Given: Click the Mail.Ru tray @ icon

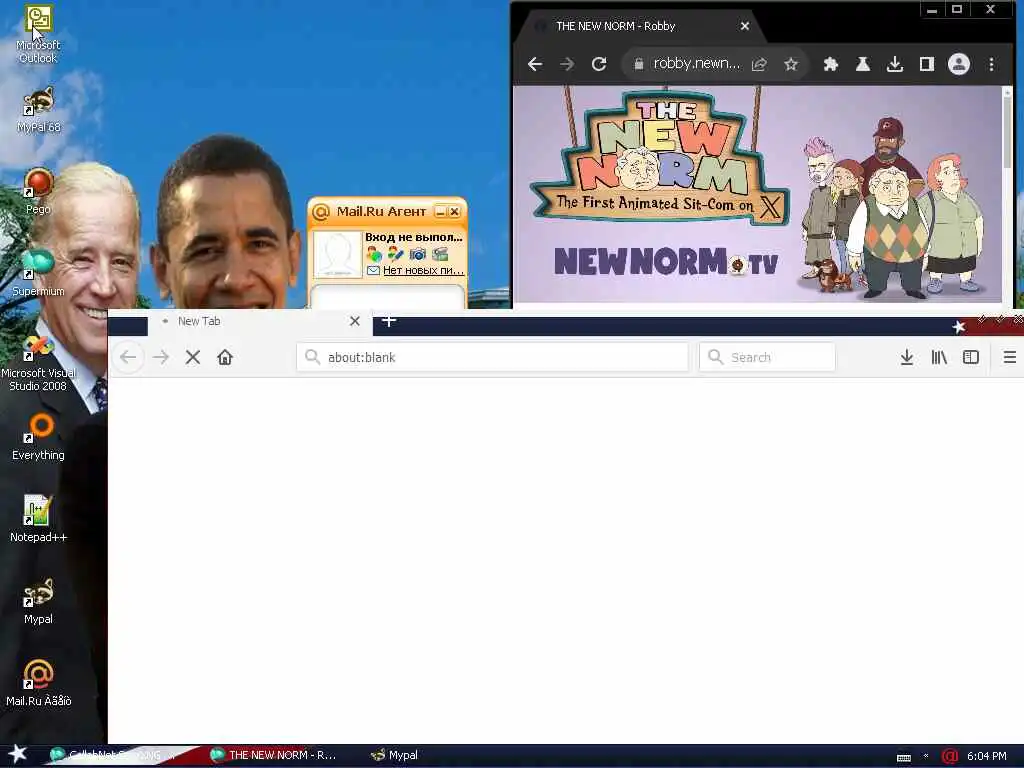Looking at the screenshot, I should 950,756.
